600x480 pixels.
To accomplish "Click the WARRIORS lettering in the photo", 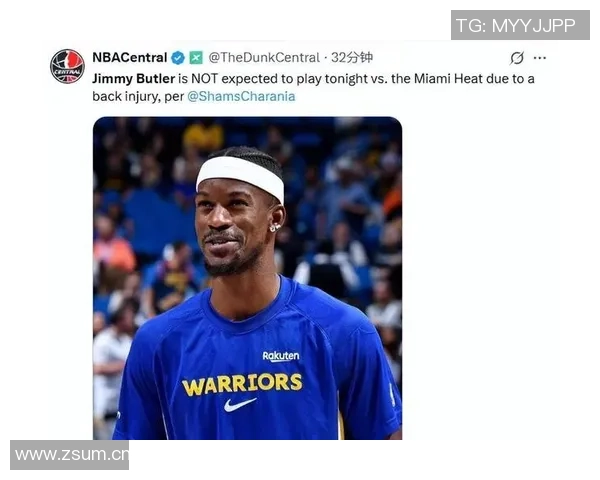I will [x=242, y=384].
